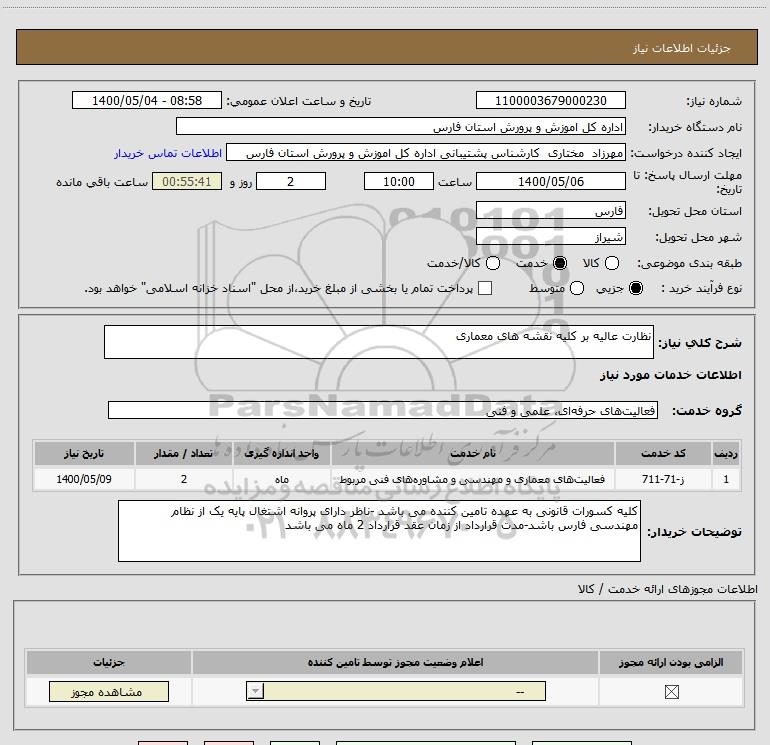Click the response deadline date 1400/05/06

(550, 182)
